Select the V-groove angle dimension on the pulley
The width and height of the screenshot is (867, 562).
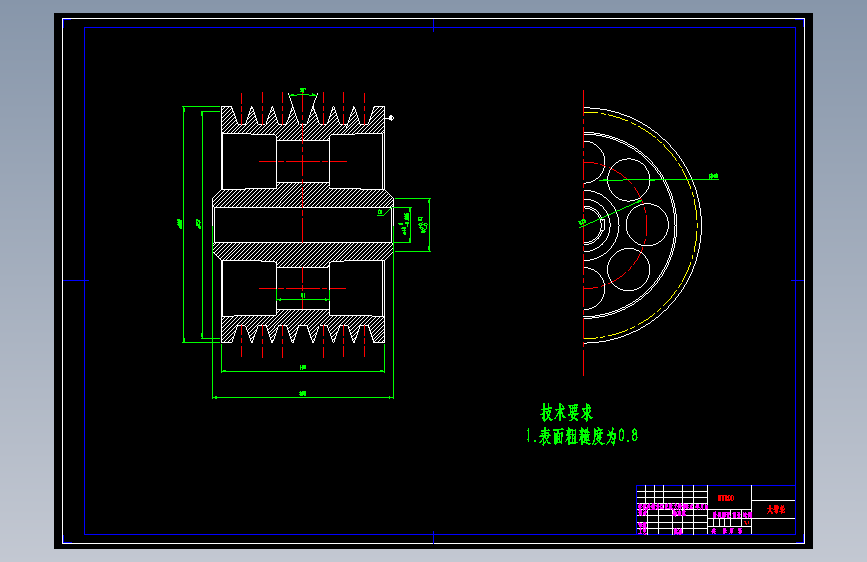[302, 90]
